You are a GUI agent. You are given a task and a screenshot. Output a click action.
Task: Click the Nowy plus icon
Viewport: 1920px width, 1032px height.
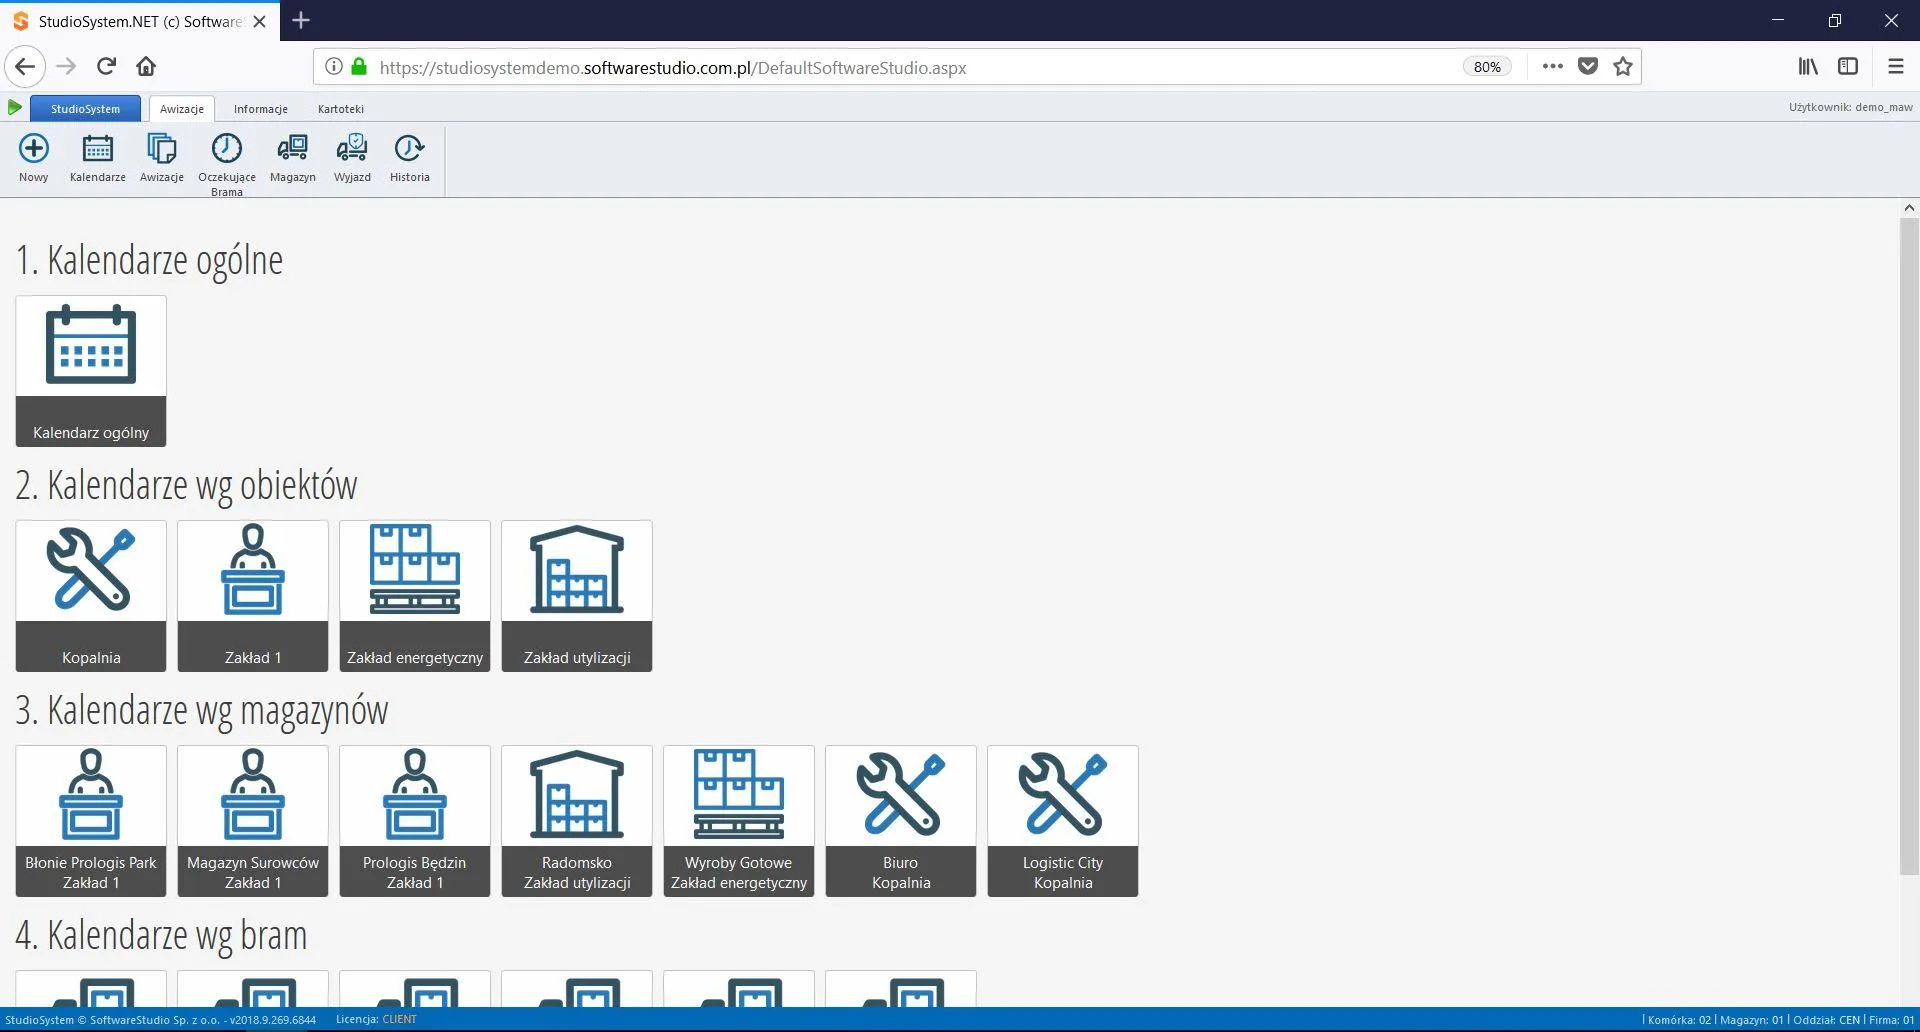pyautogui.click(x=33, y=149)
